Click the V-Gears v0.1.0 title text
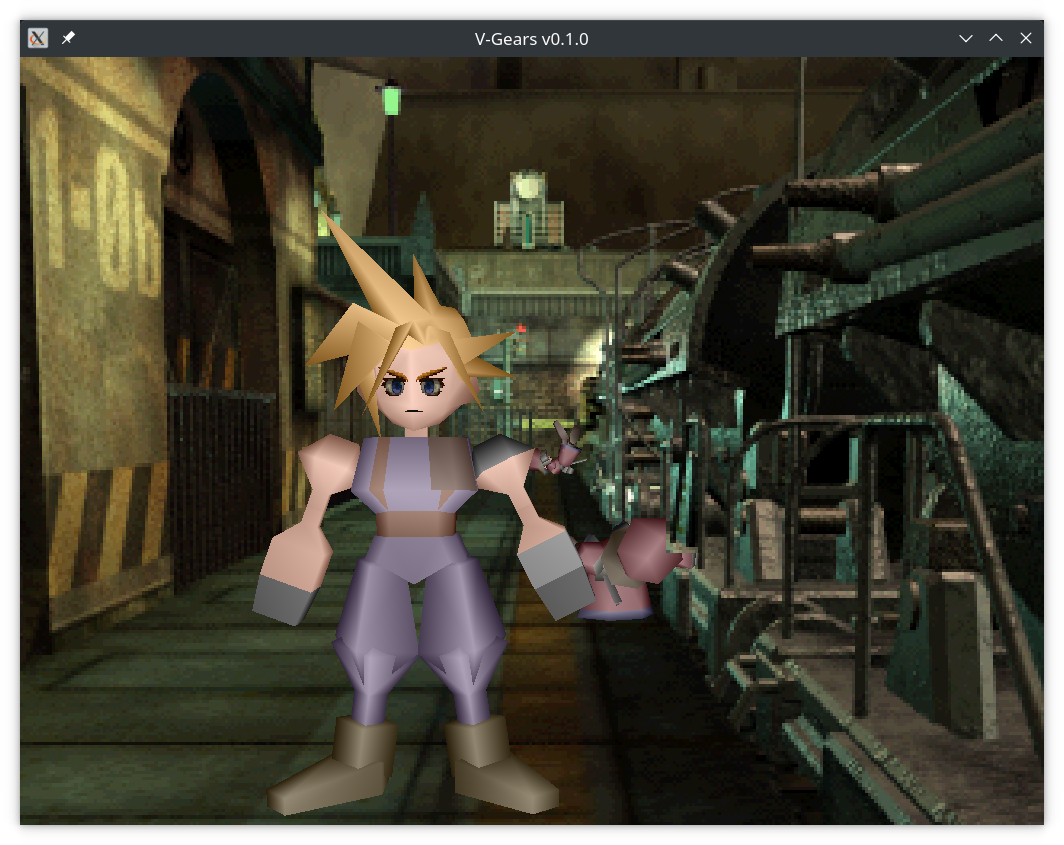The image size is (1064, 845). [x=531, y=39]
